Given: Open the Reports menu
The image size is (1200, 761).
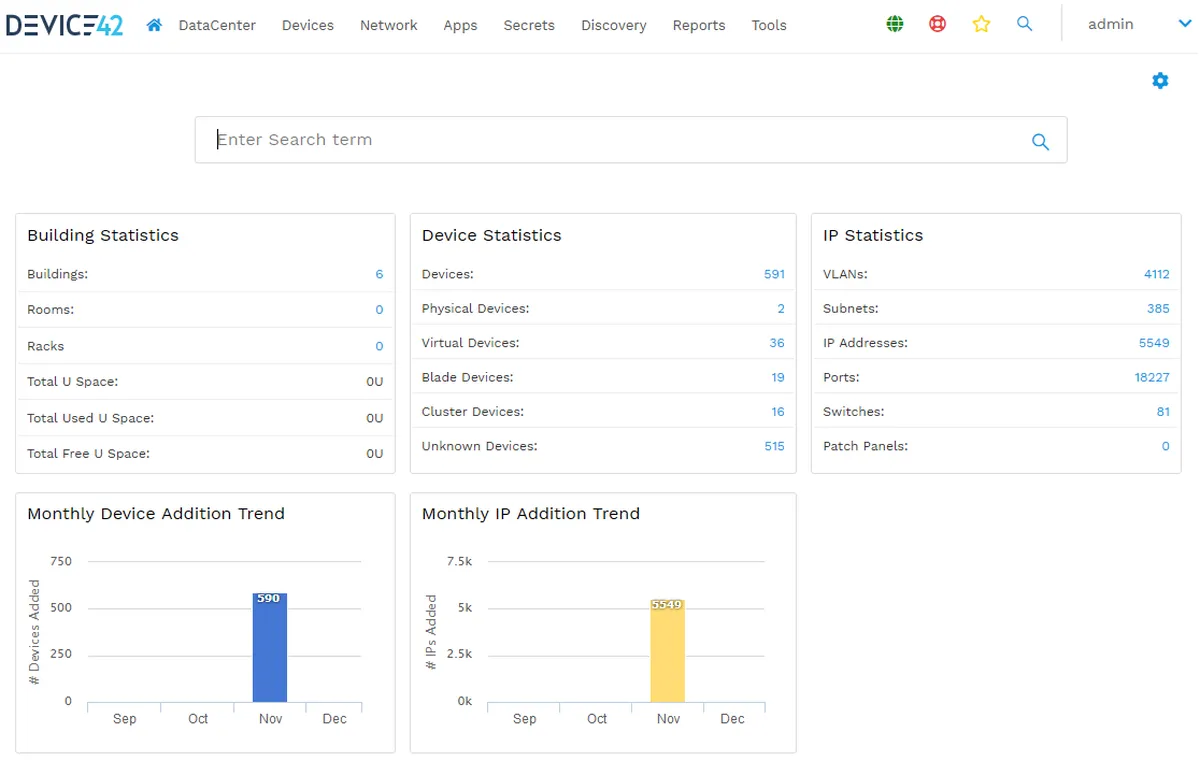Looking at the screenshot, I should click(698, 25).
